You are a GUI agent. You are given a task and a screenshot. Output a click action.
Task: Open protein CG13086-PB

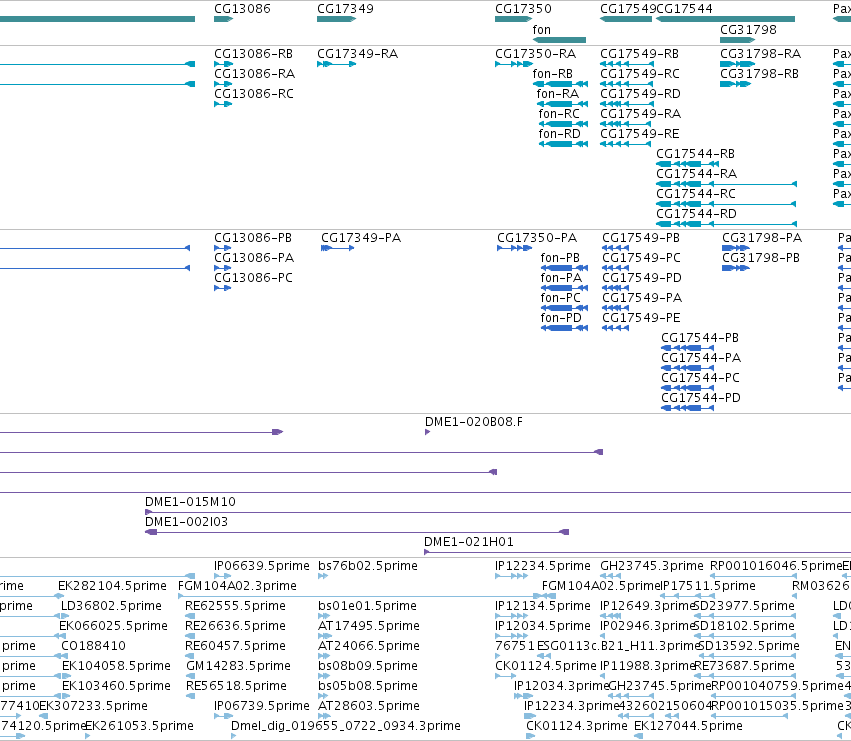point(253,238)
